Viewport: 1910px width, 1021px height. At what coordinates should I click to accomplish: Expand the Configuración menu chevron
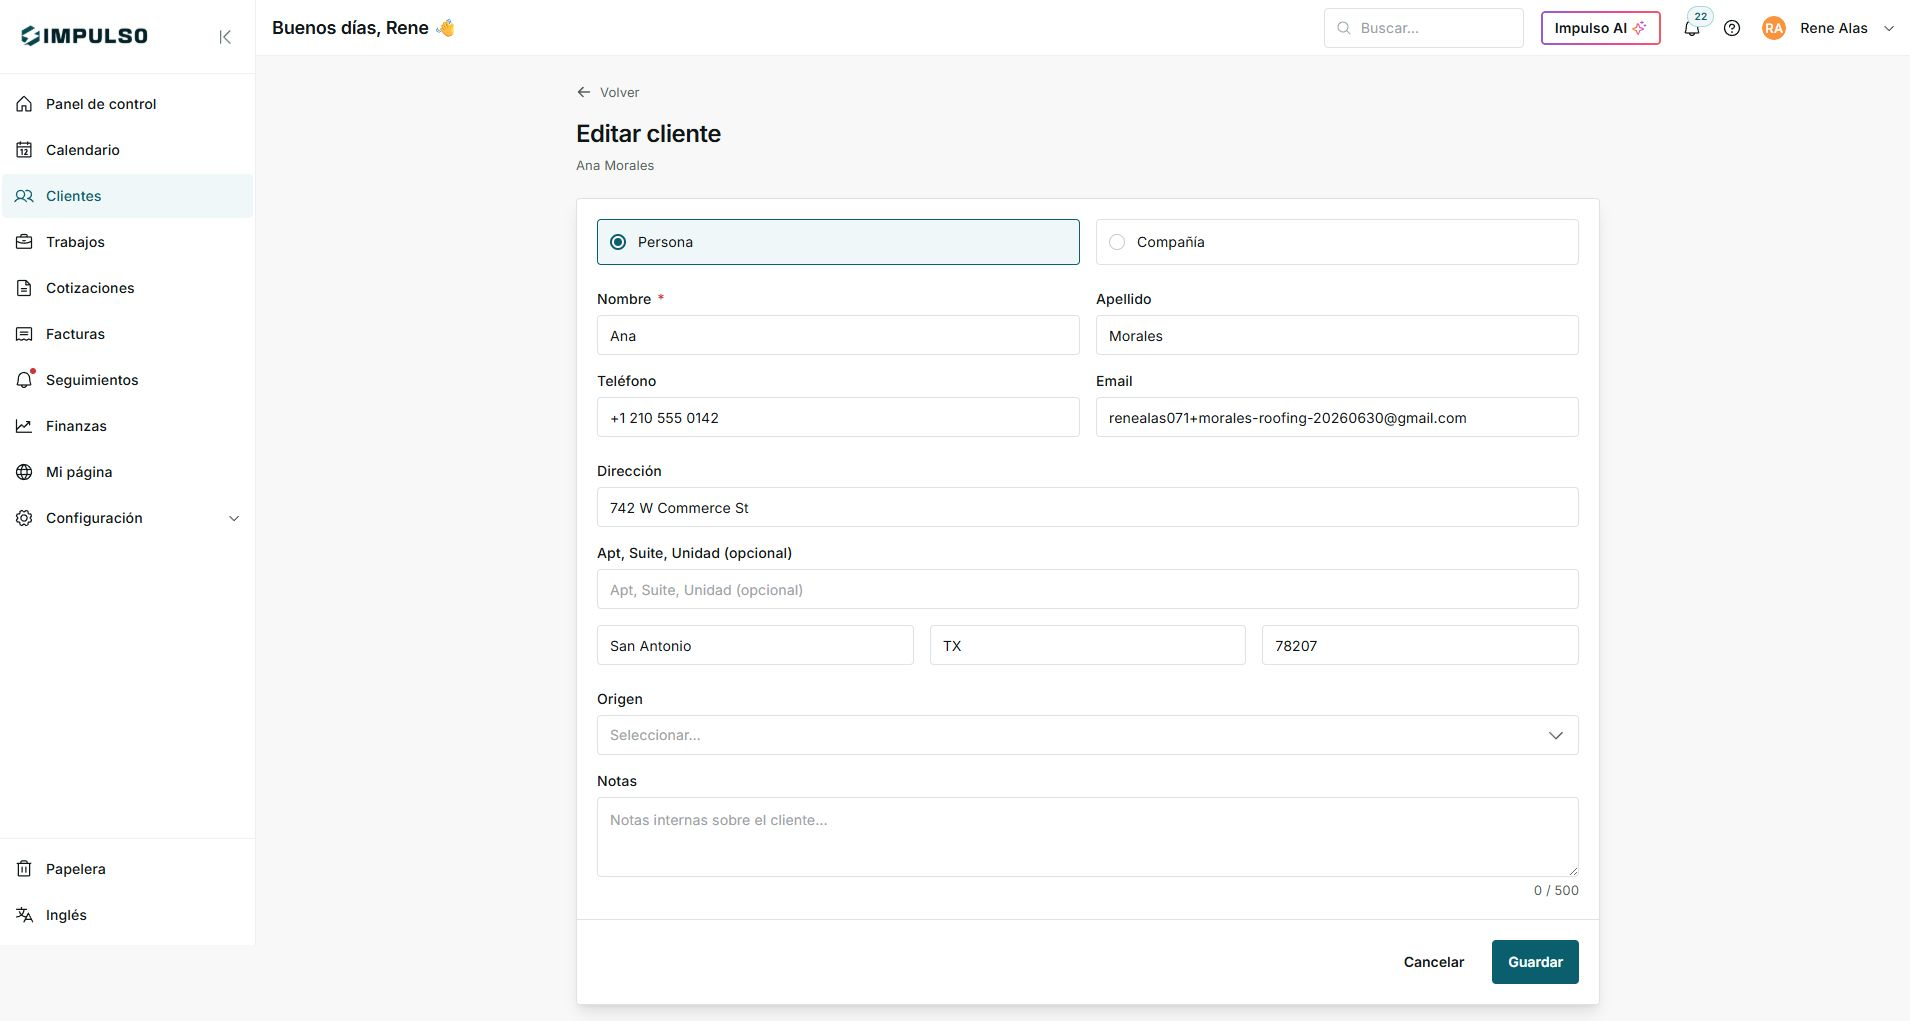(234, 518)
